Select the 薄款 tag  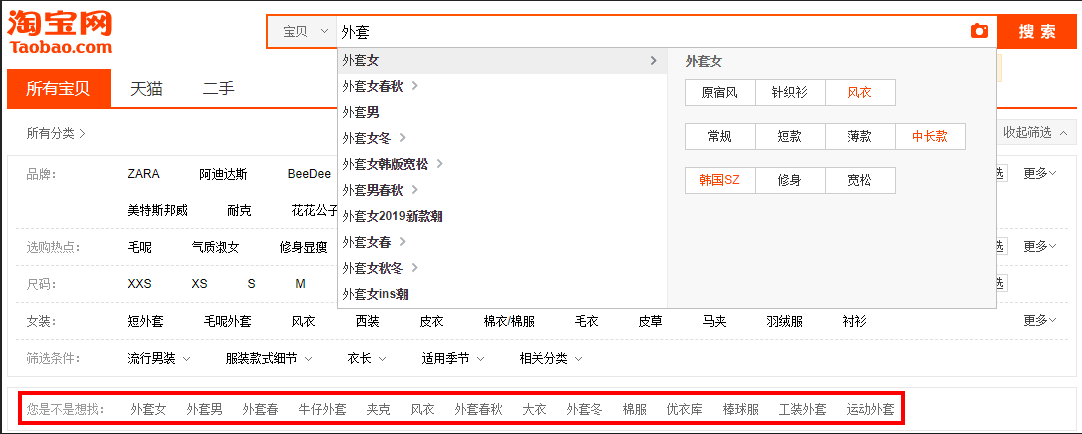(x=860, y=137)
